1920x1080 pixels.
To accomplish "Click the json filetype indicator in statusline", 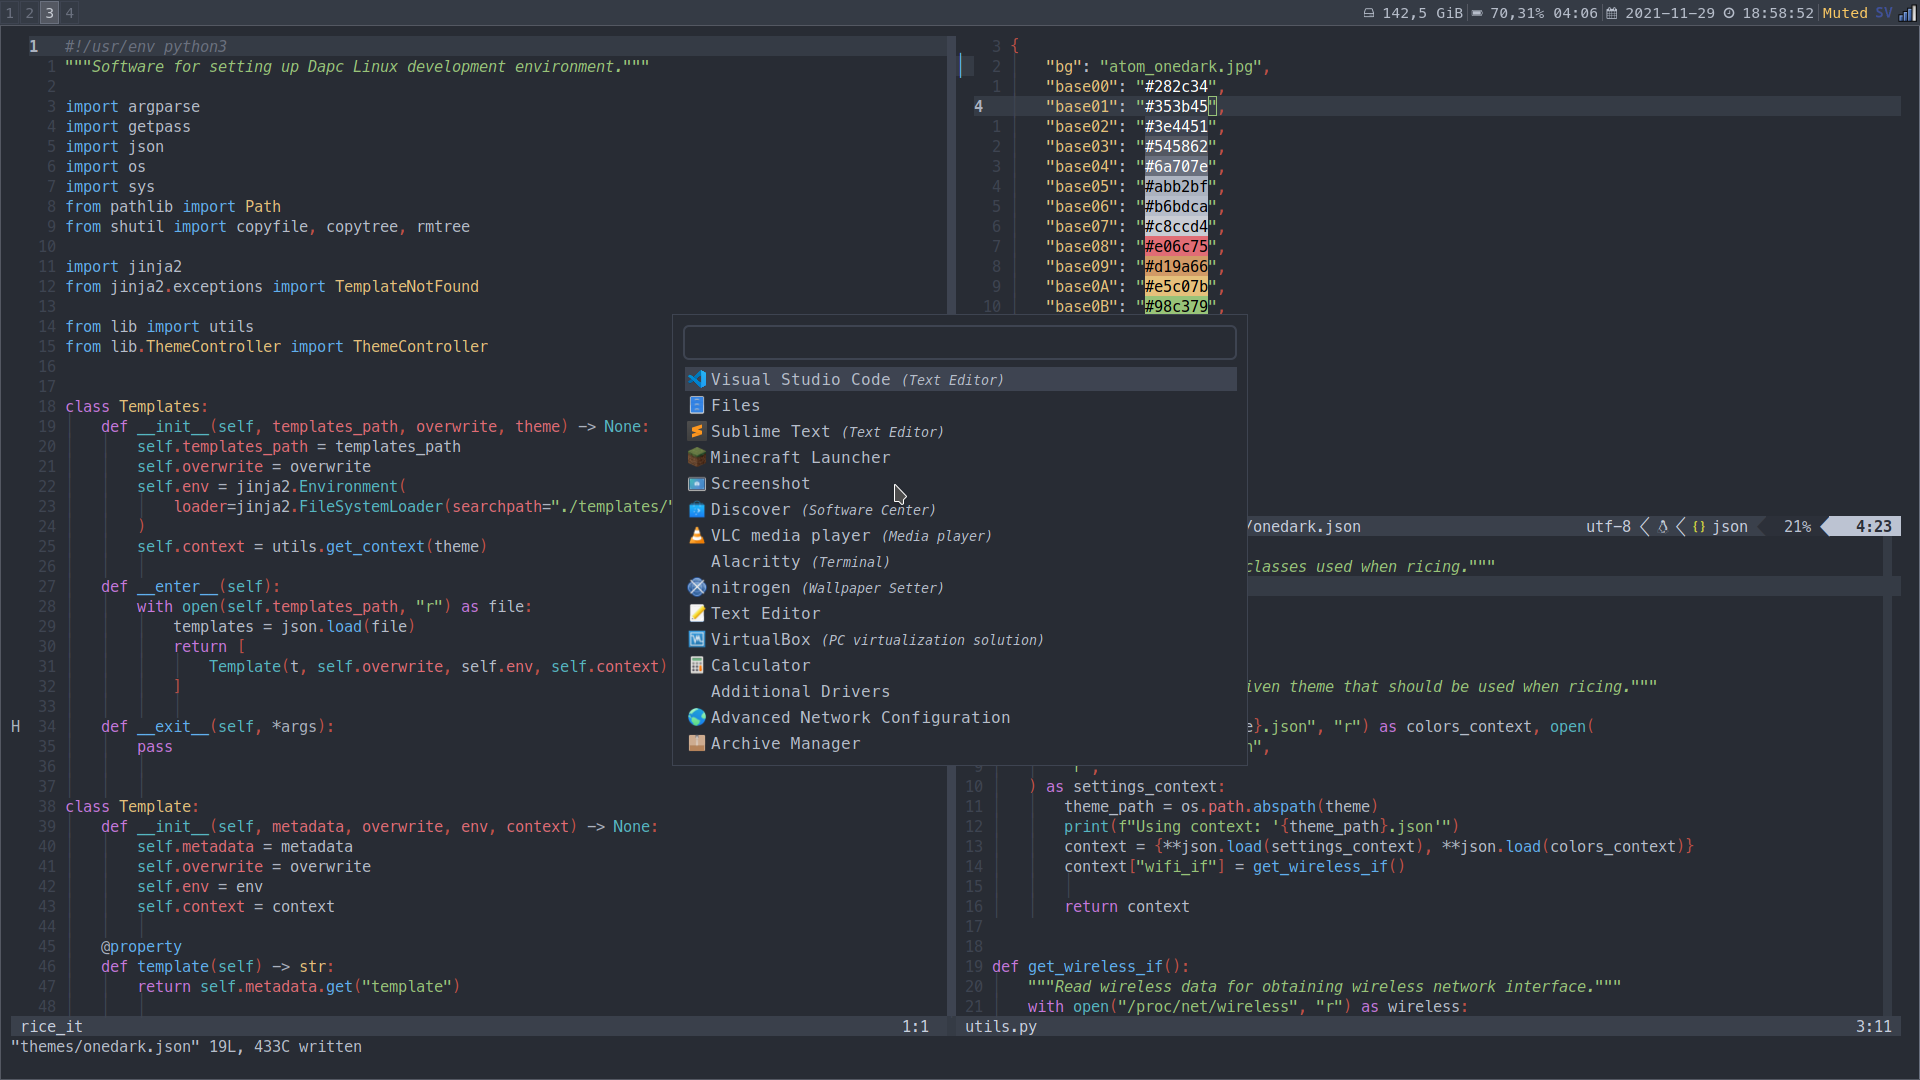I will coord(1729,526).
